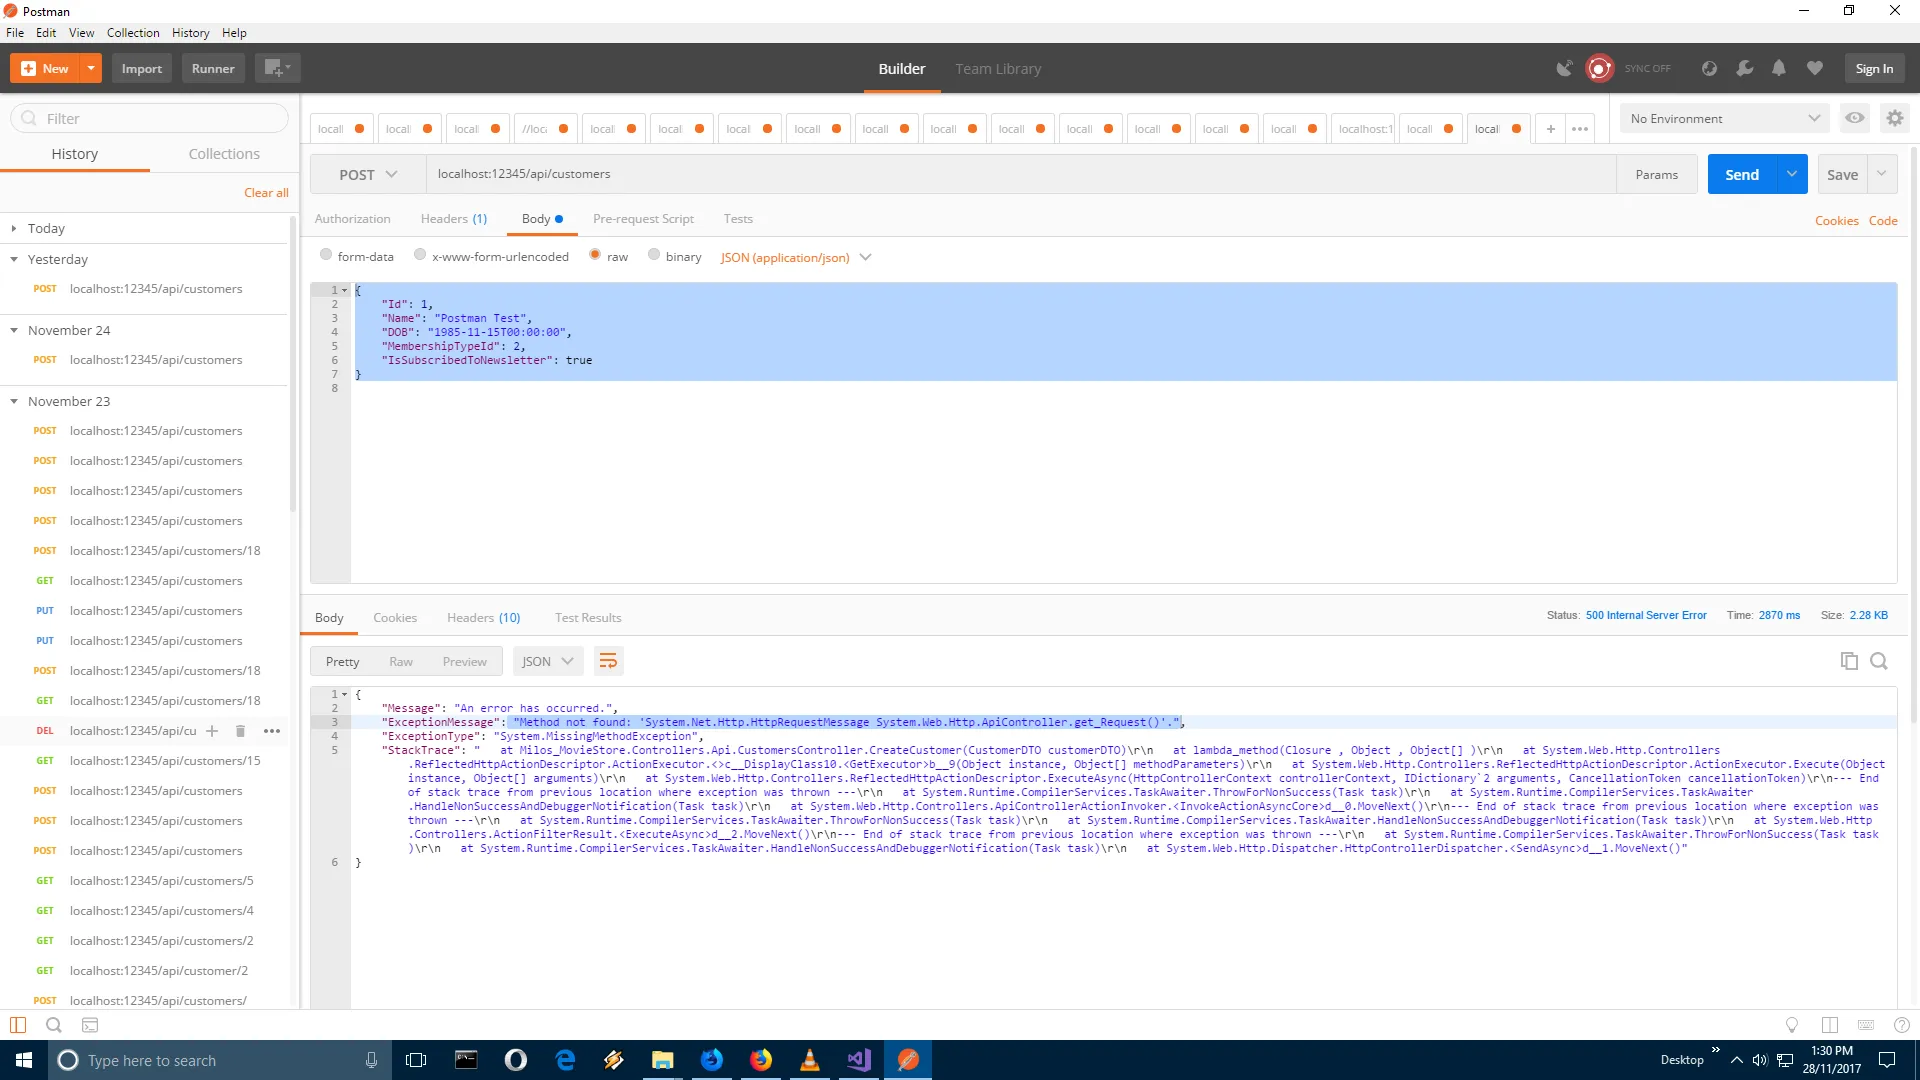Open the Collections sidebar tab
This screenshot has width=1920, height=1080.
pos(224,154)
